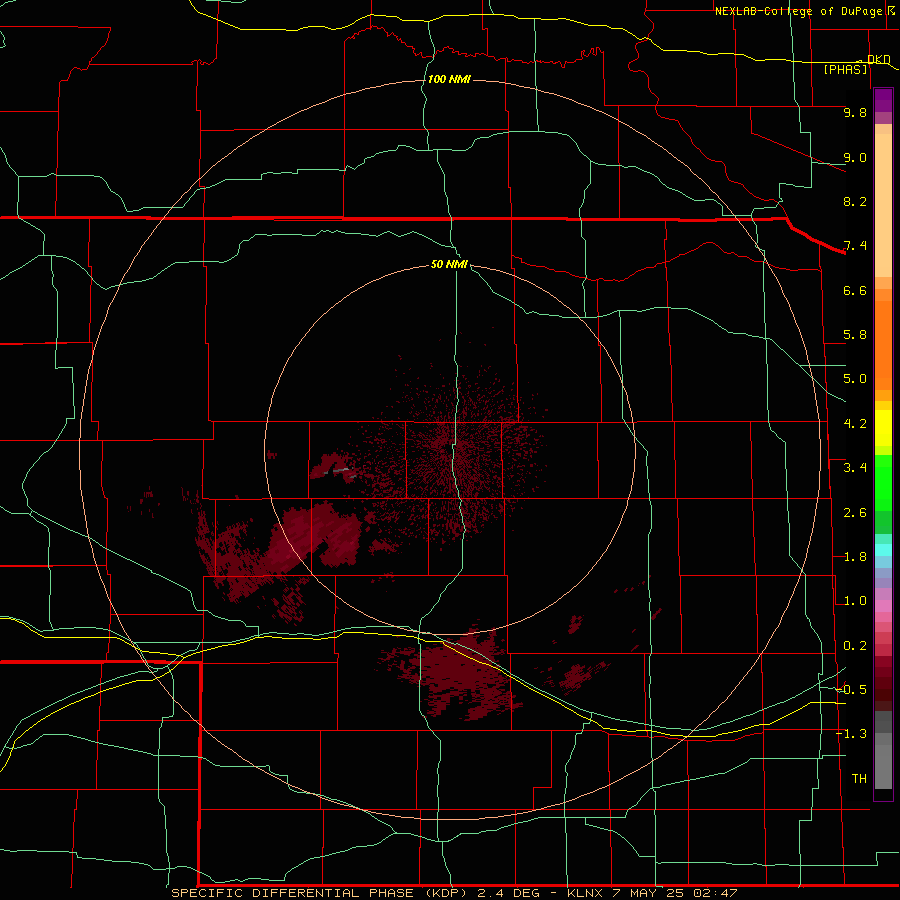Click the 100 NMI range ring label

click(x=449, y=79)
